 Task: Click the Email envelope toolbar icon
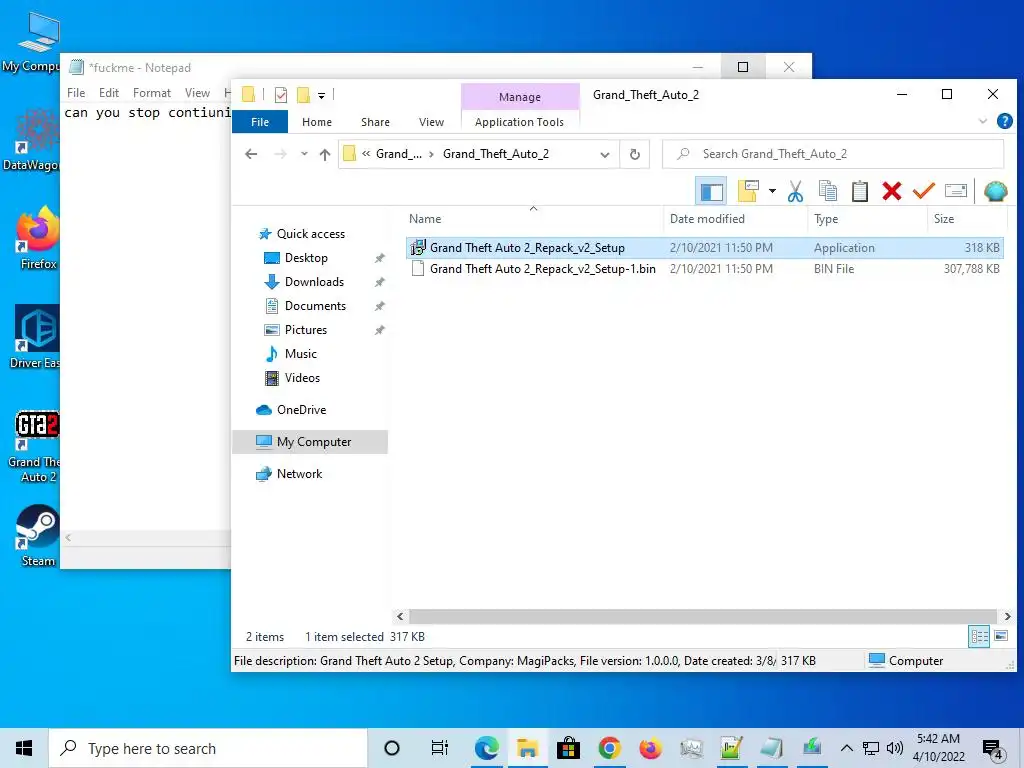pyautogui.click(x=955, y=191)
